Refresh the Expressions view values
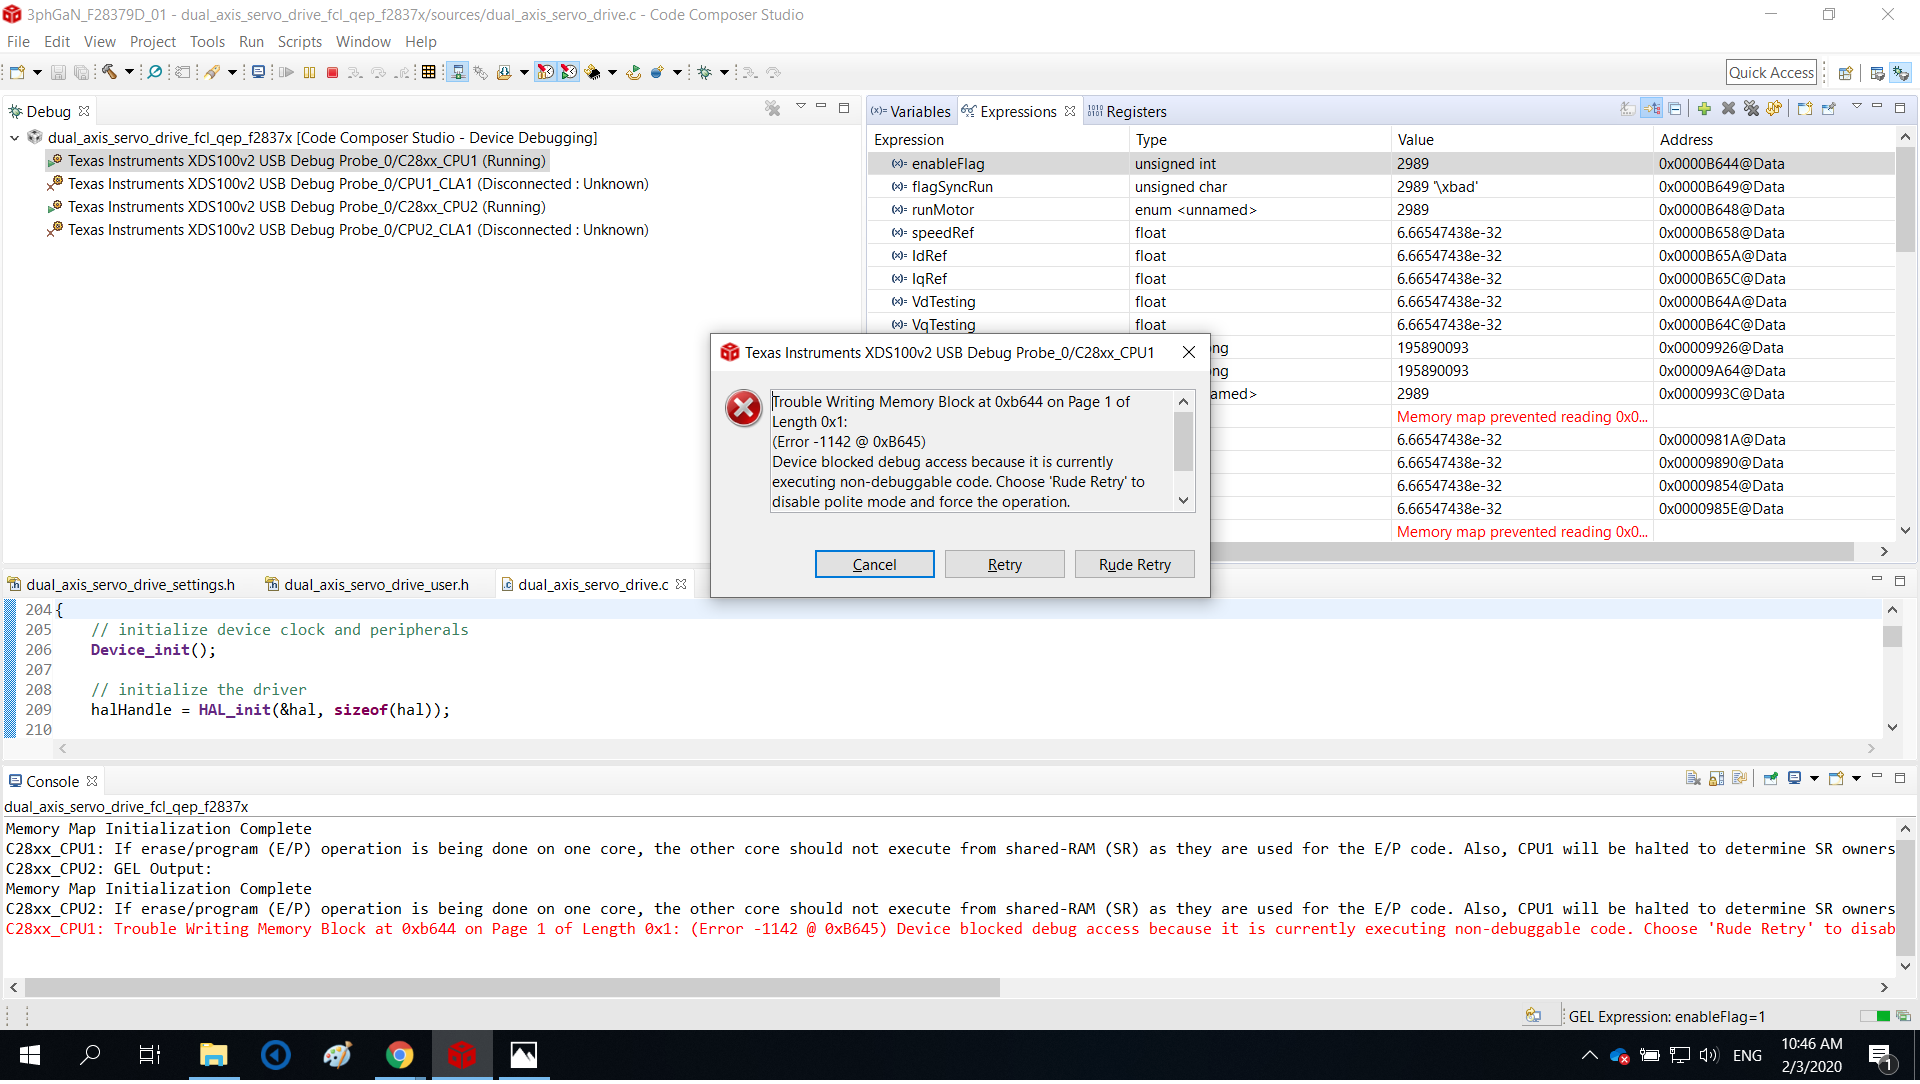 point(1776,108)
